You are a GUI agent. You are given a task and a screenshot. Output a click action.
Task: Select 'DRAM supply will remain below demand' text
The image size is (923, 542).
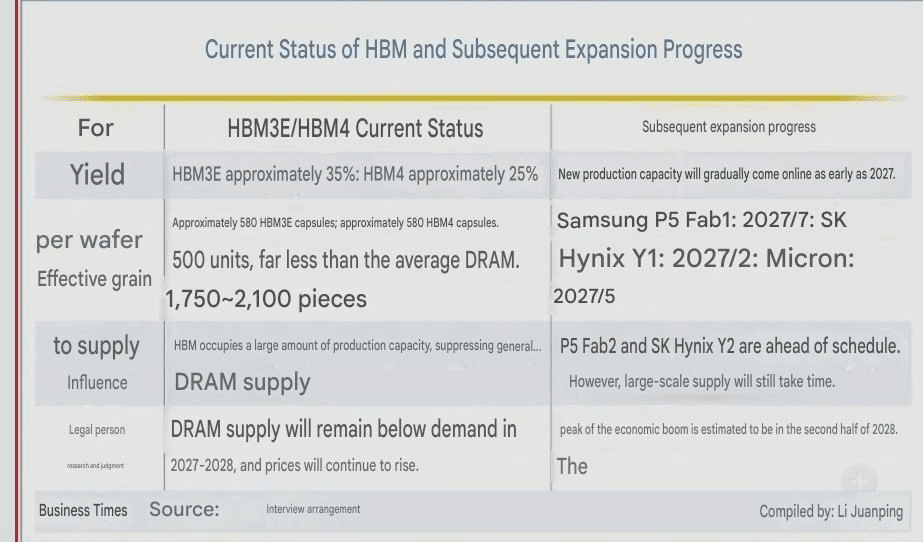tap(344, 429)
